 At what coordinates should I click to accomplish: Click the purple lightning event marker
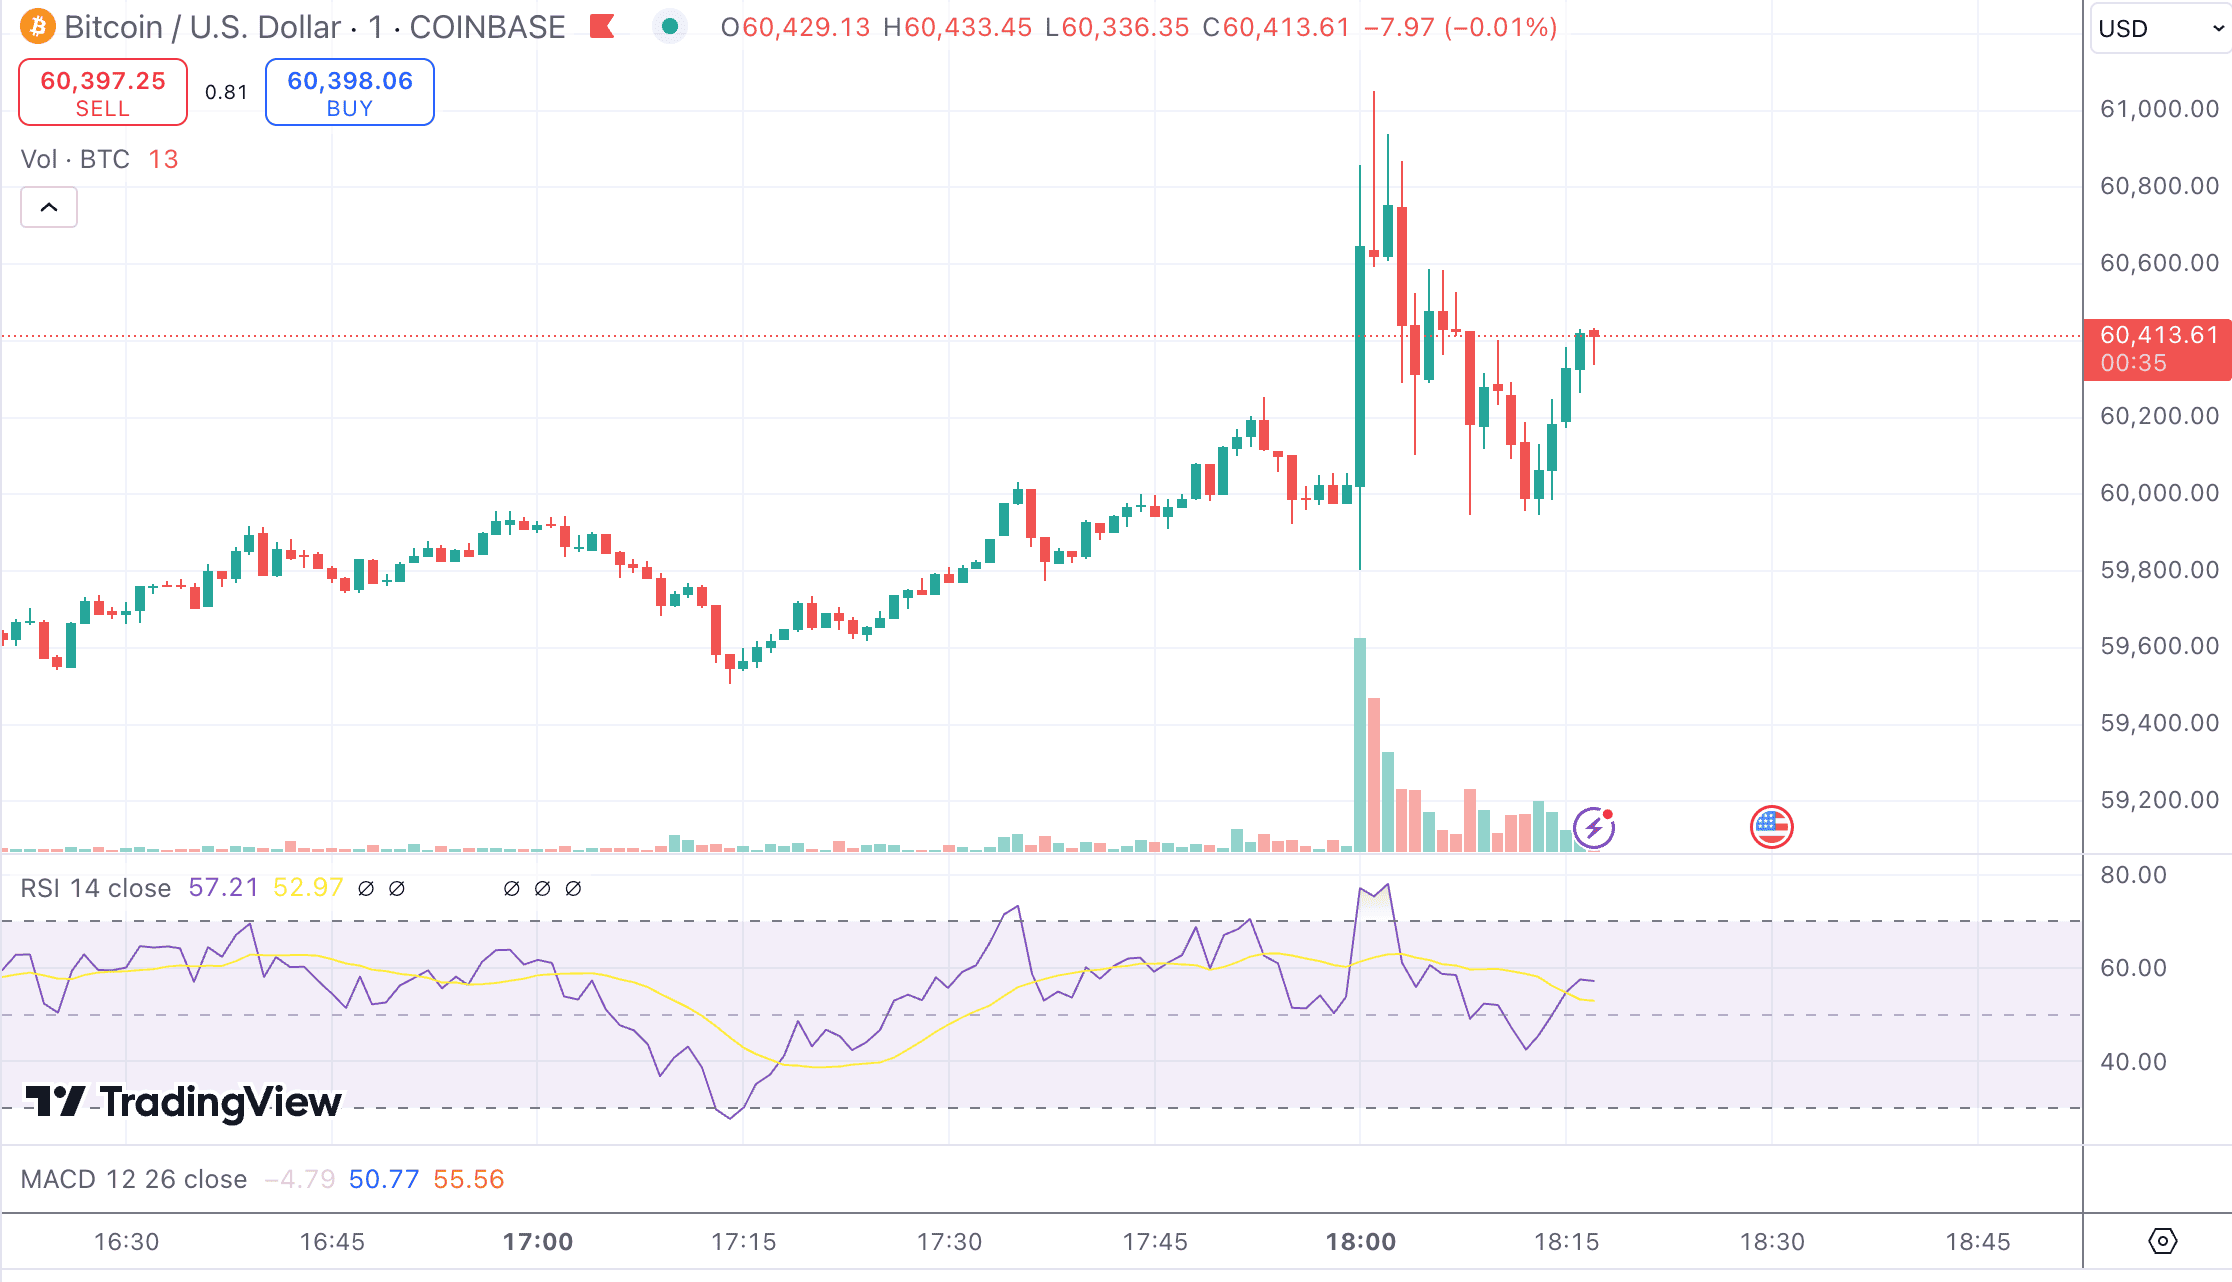pos(1594,827)
